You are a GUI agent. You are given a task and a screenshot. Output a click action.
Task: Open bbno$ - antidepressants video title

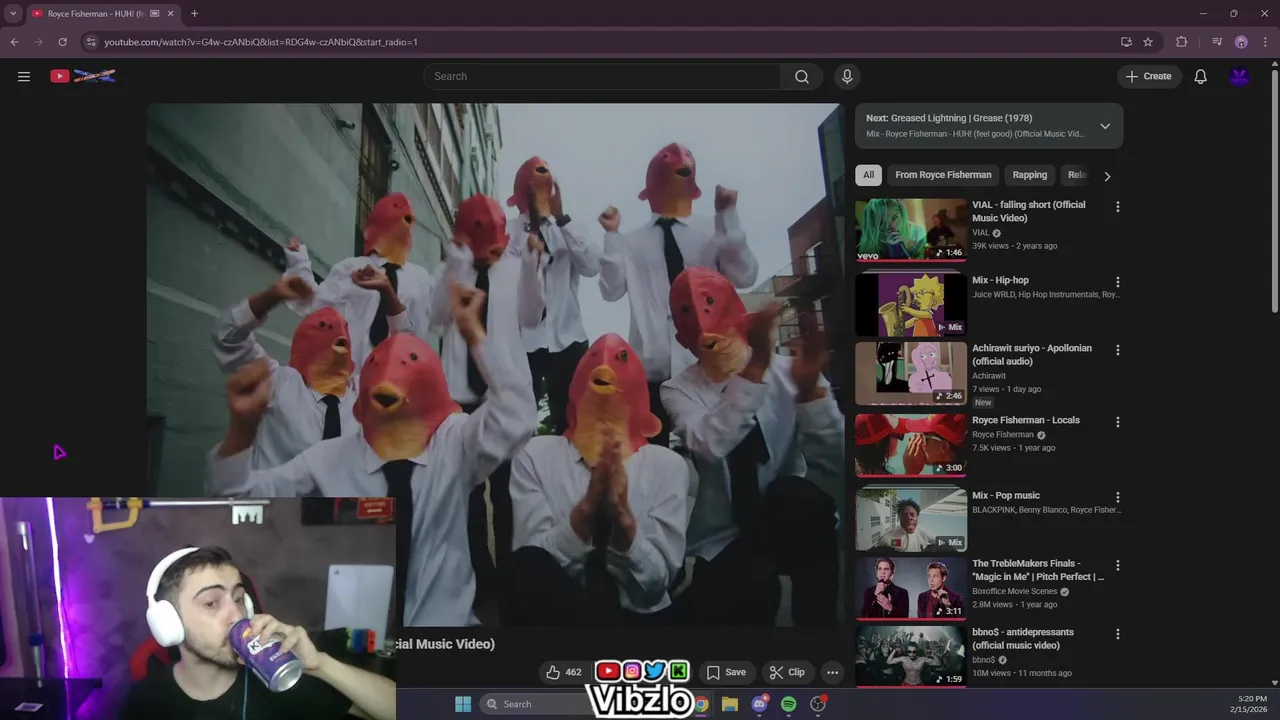pos(1023,638)
